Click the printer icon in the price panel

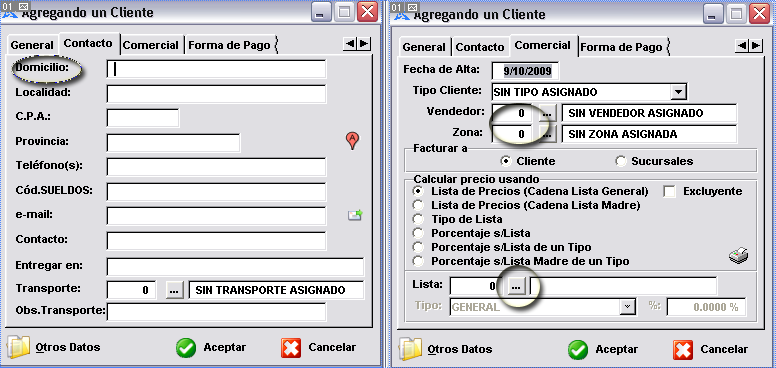pos(738,256)
